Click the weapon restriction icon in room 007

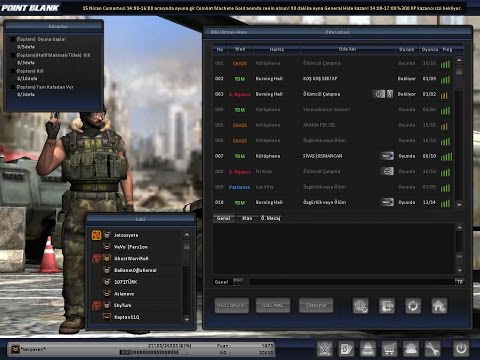(x=387, y=156)
